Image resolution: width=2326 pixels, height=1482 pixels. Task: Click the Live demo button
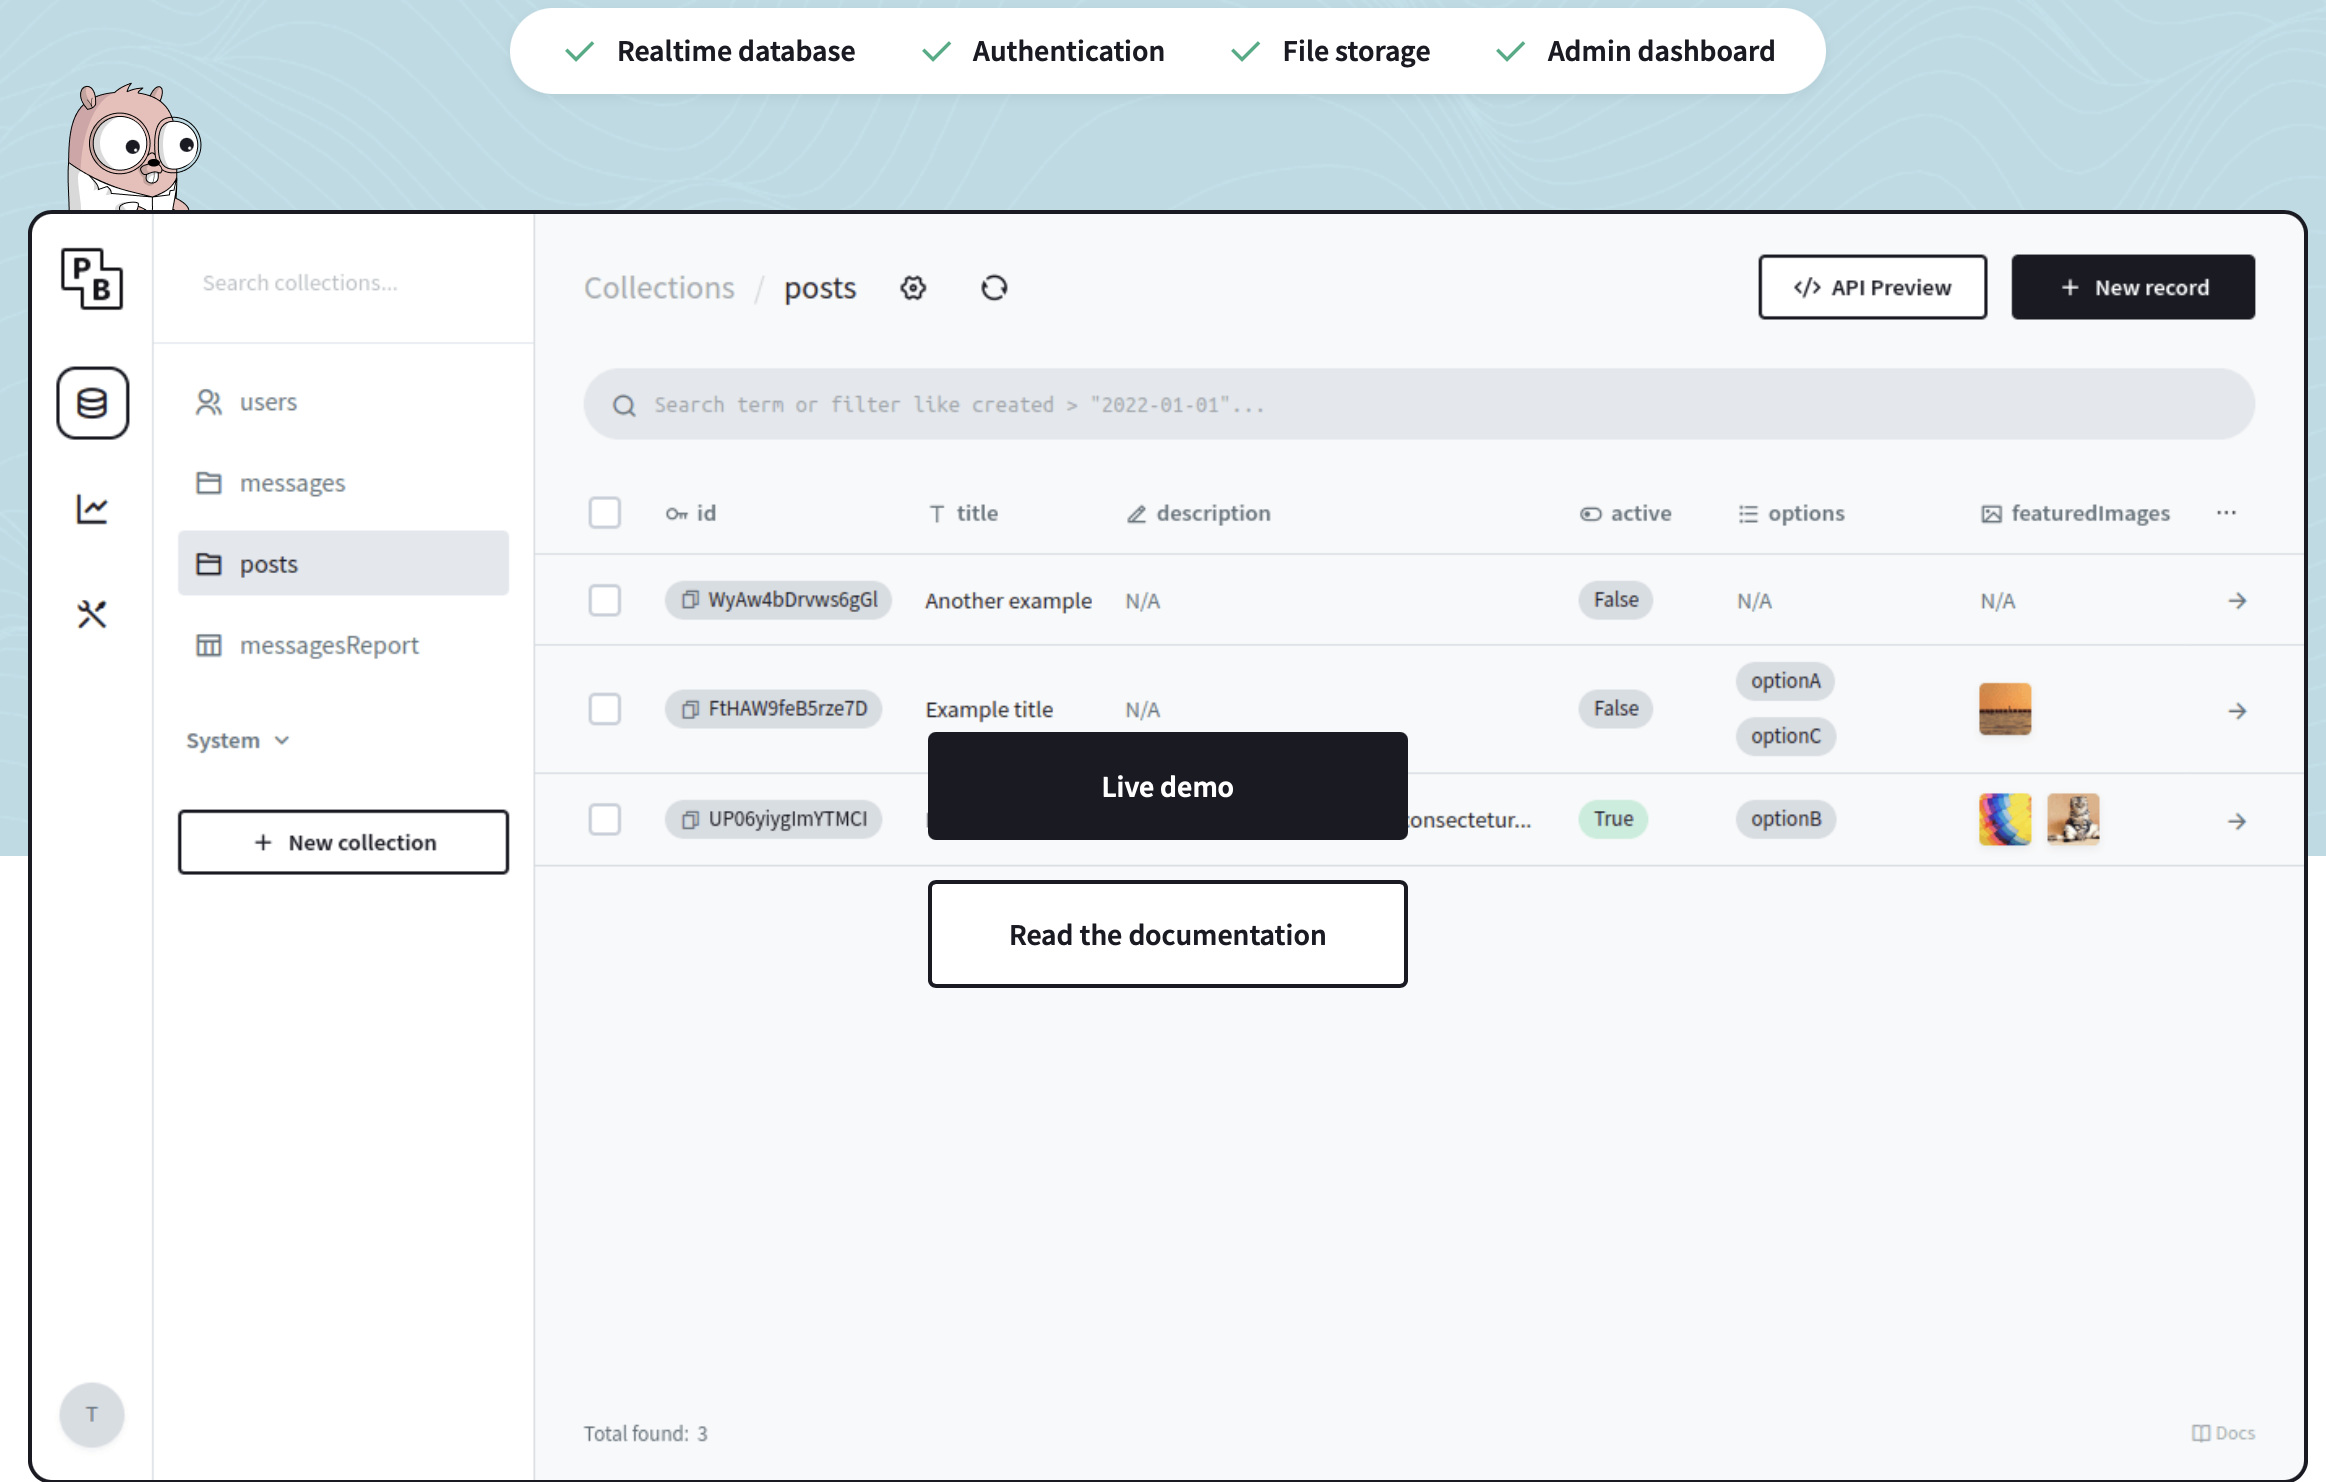(1167, 787)
